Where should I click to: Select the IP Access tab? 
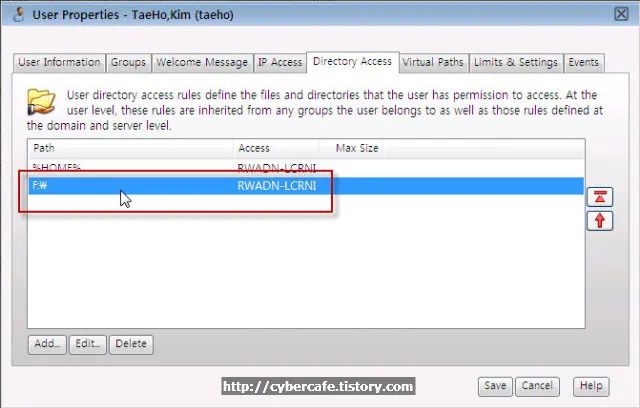pyautogui.click(x=280, y=62)
